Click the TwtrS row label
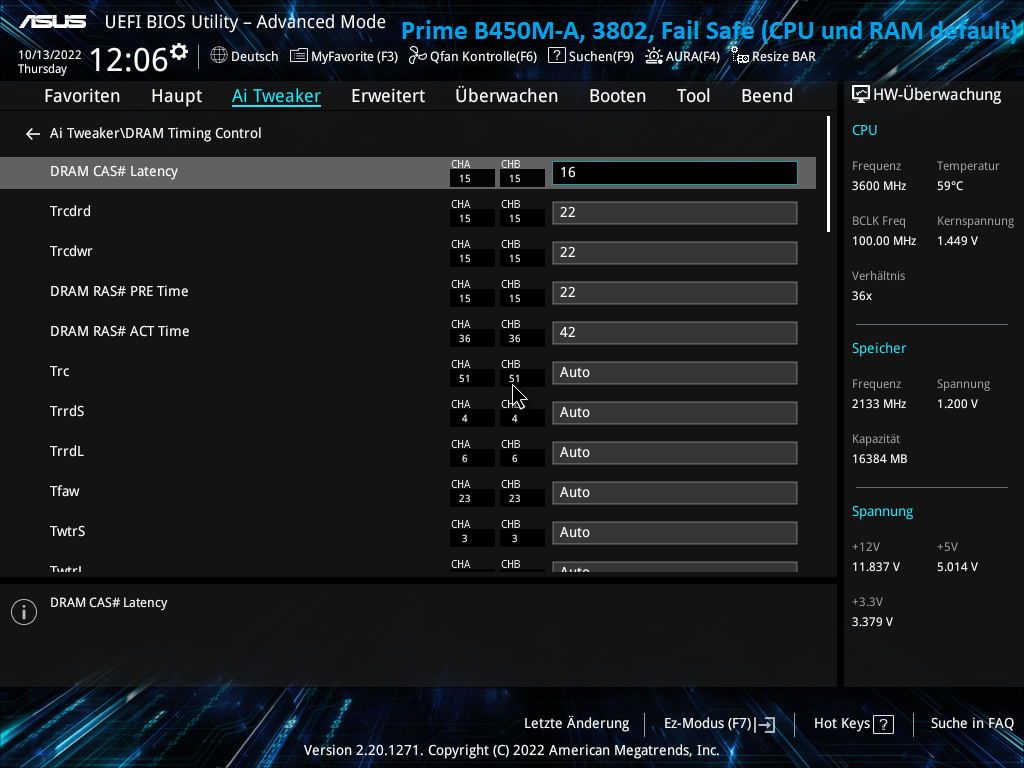Image resolution: width=1024 pixels, height=768 pixels. coord(67,531)
